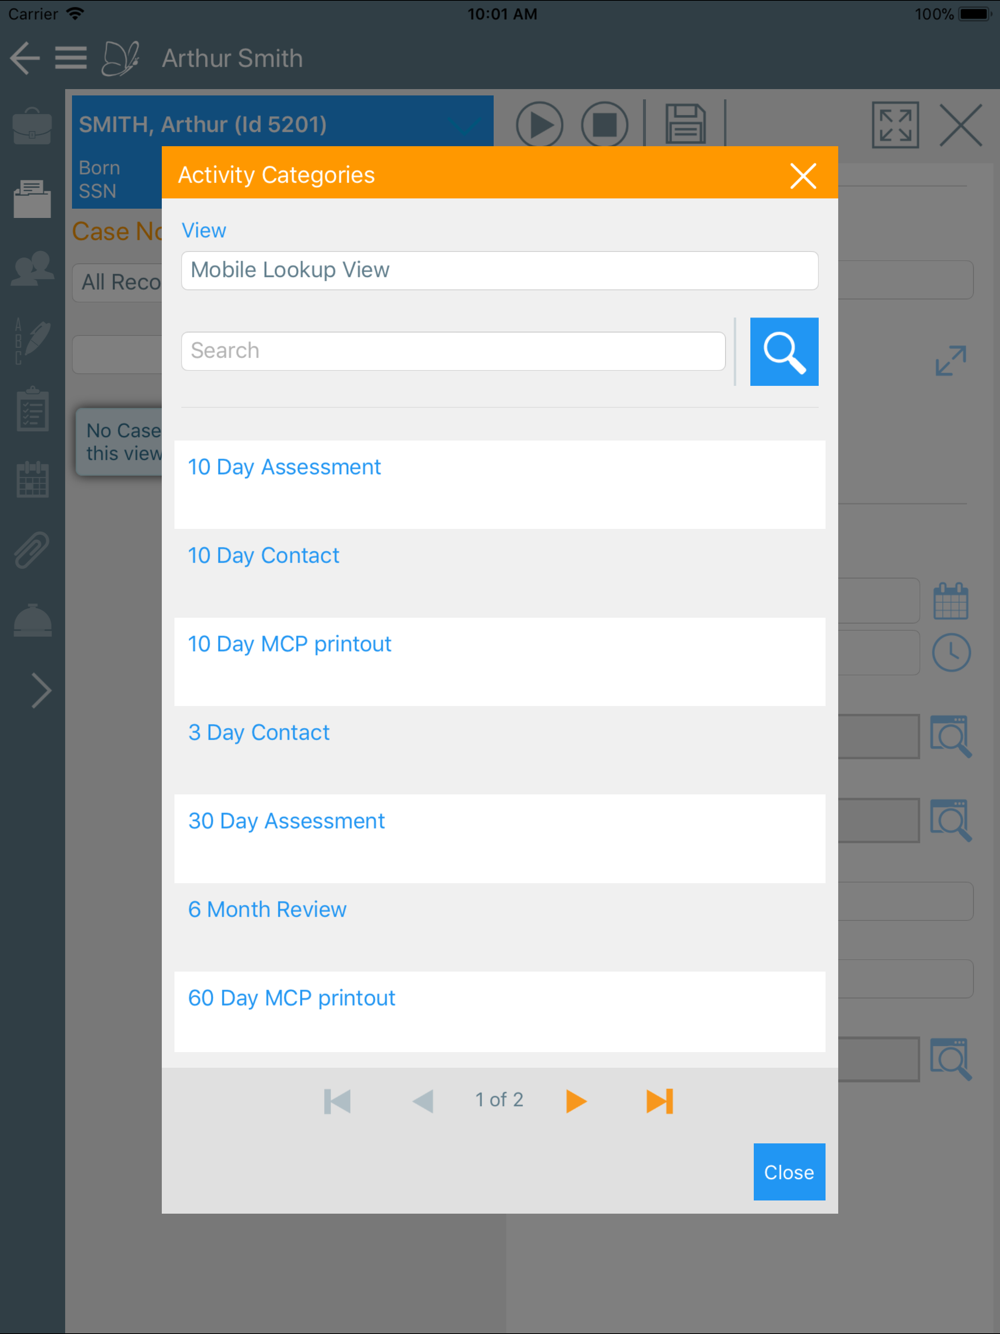Go to the next page arrow
Viewport: 1000px width, 1334px height.
(x=576, y=1101)
